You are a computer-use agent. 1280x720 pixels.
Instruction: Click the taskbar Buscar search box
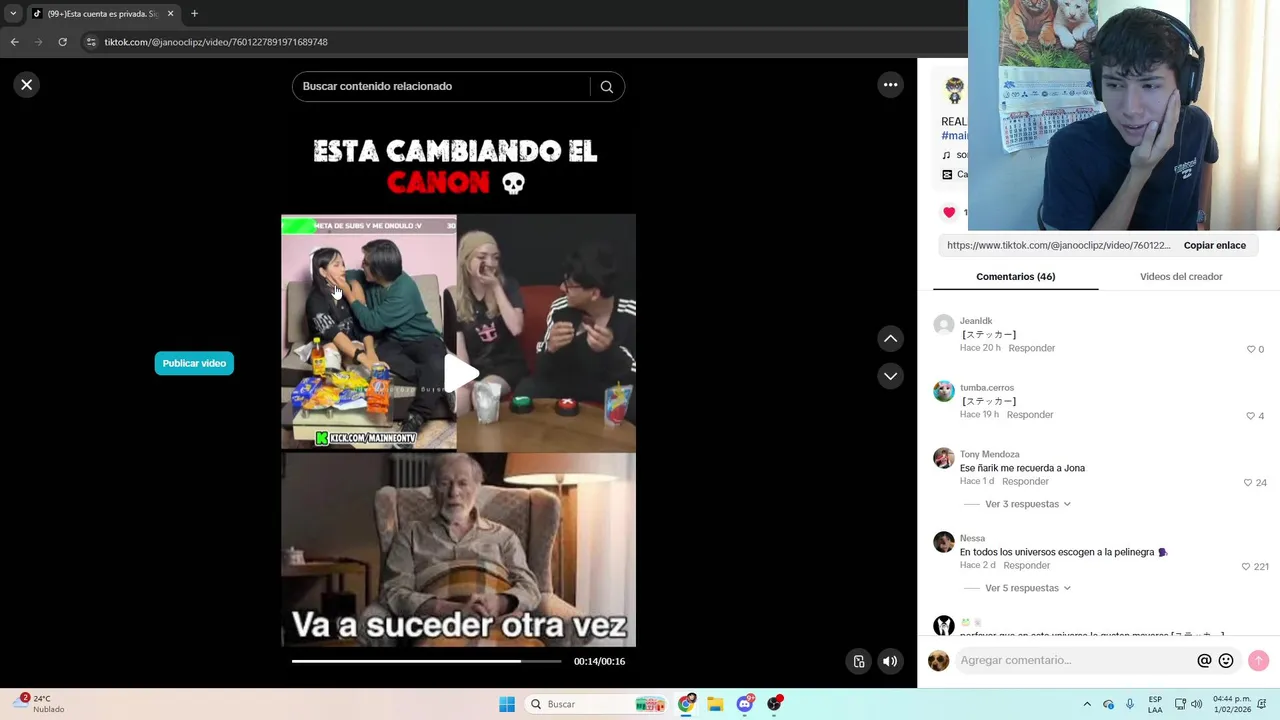597,704
